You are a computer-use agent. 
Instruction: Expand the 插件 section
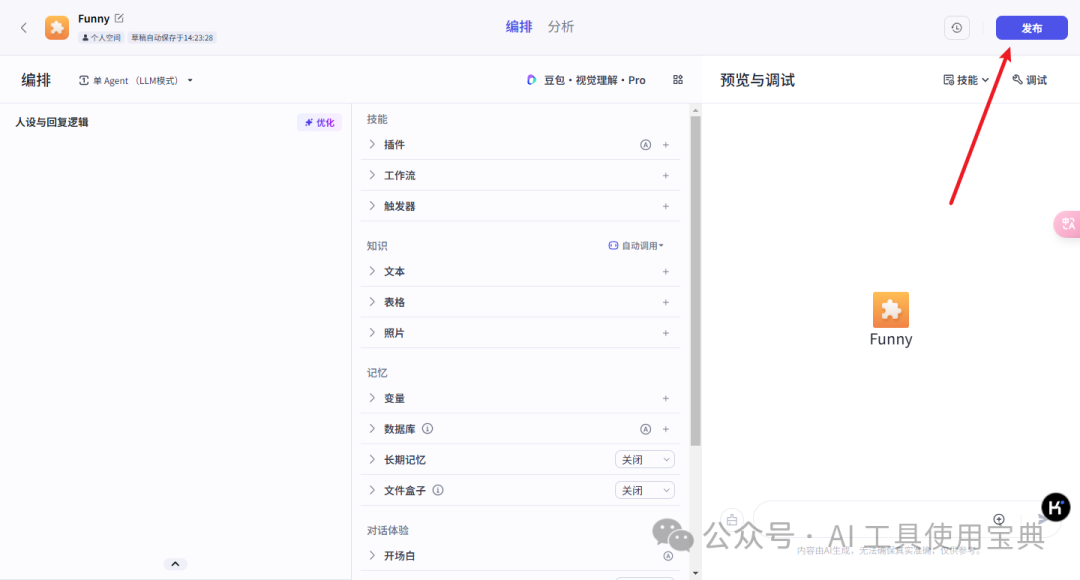pyautogui.click(x=372, y=145)
